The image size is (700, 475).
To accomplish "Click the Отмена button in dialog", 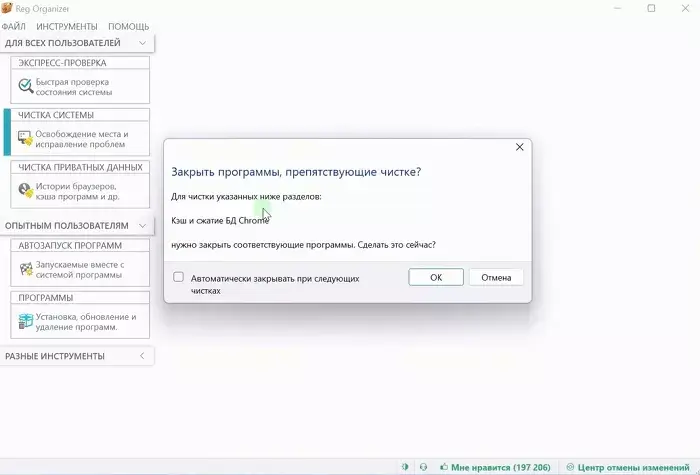I will point(496,277).
